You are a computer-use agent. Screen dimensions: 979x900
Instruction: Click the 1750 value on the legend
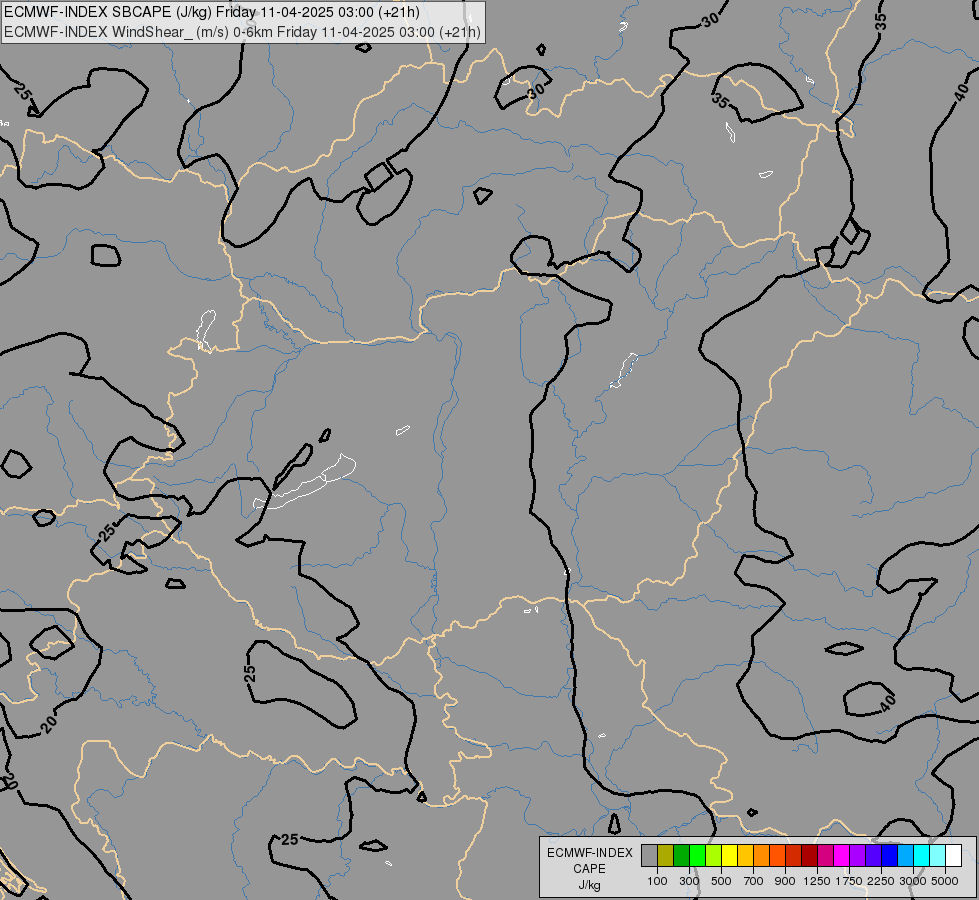(x=849, y=881)
